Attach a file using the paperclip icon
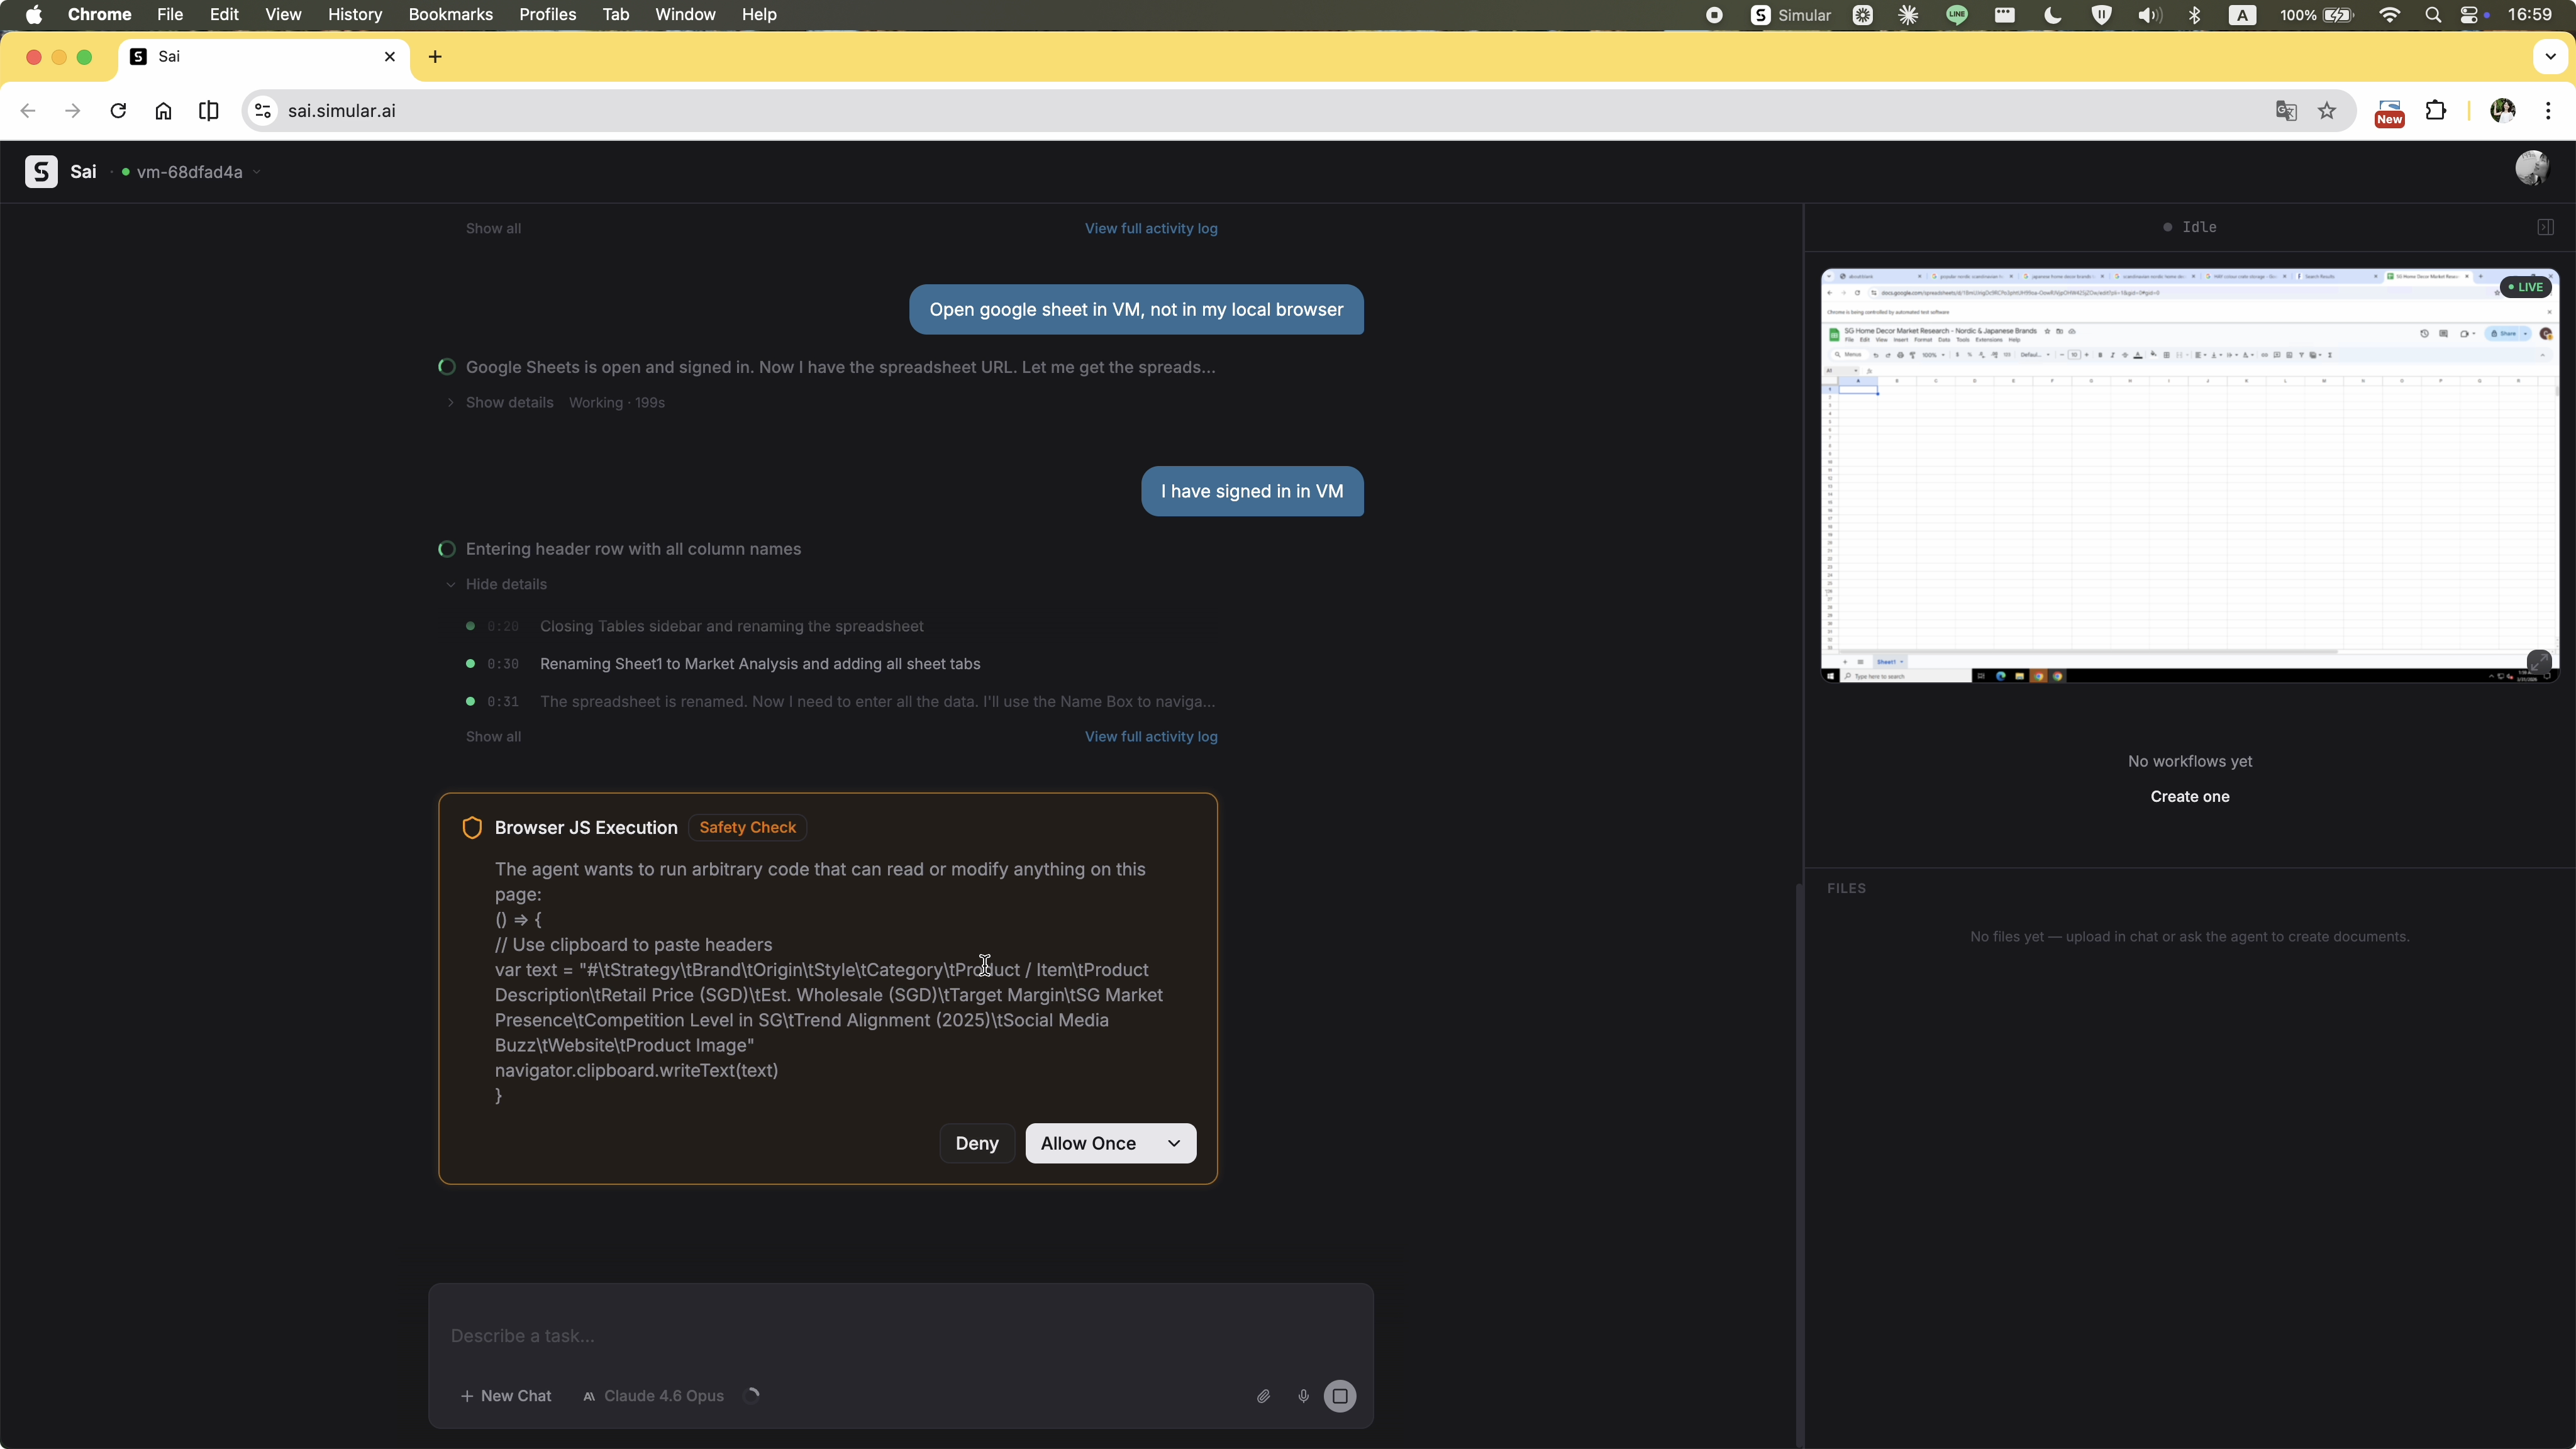Screen dimensions: 2576x1449 pyautogui.click(x=1262, y=1396)
